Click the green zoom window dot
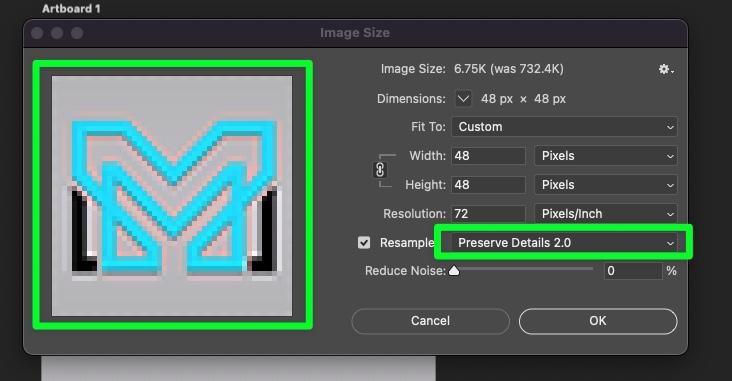Image resolution: width=732 pixels, height=381 pixels. tap(77, 33)
